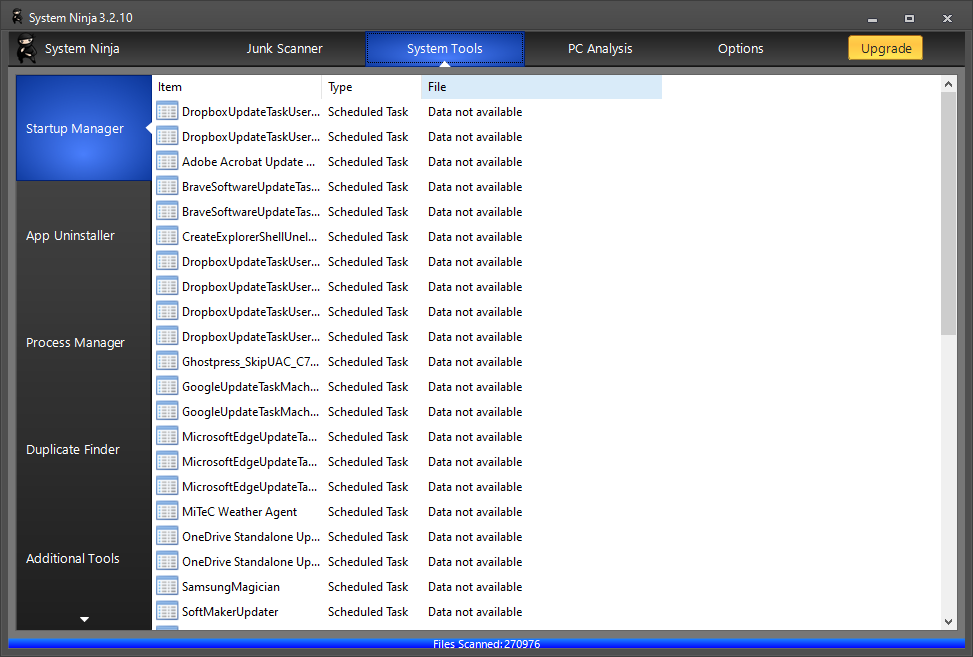The height and width of the screenshot is (657, 973).
Task: Click the Adobe Acrobat Update row icon
Action: [x=167, y=162]
